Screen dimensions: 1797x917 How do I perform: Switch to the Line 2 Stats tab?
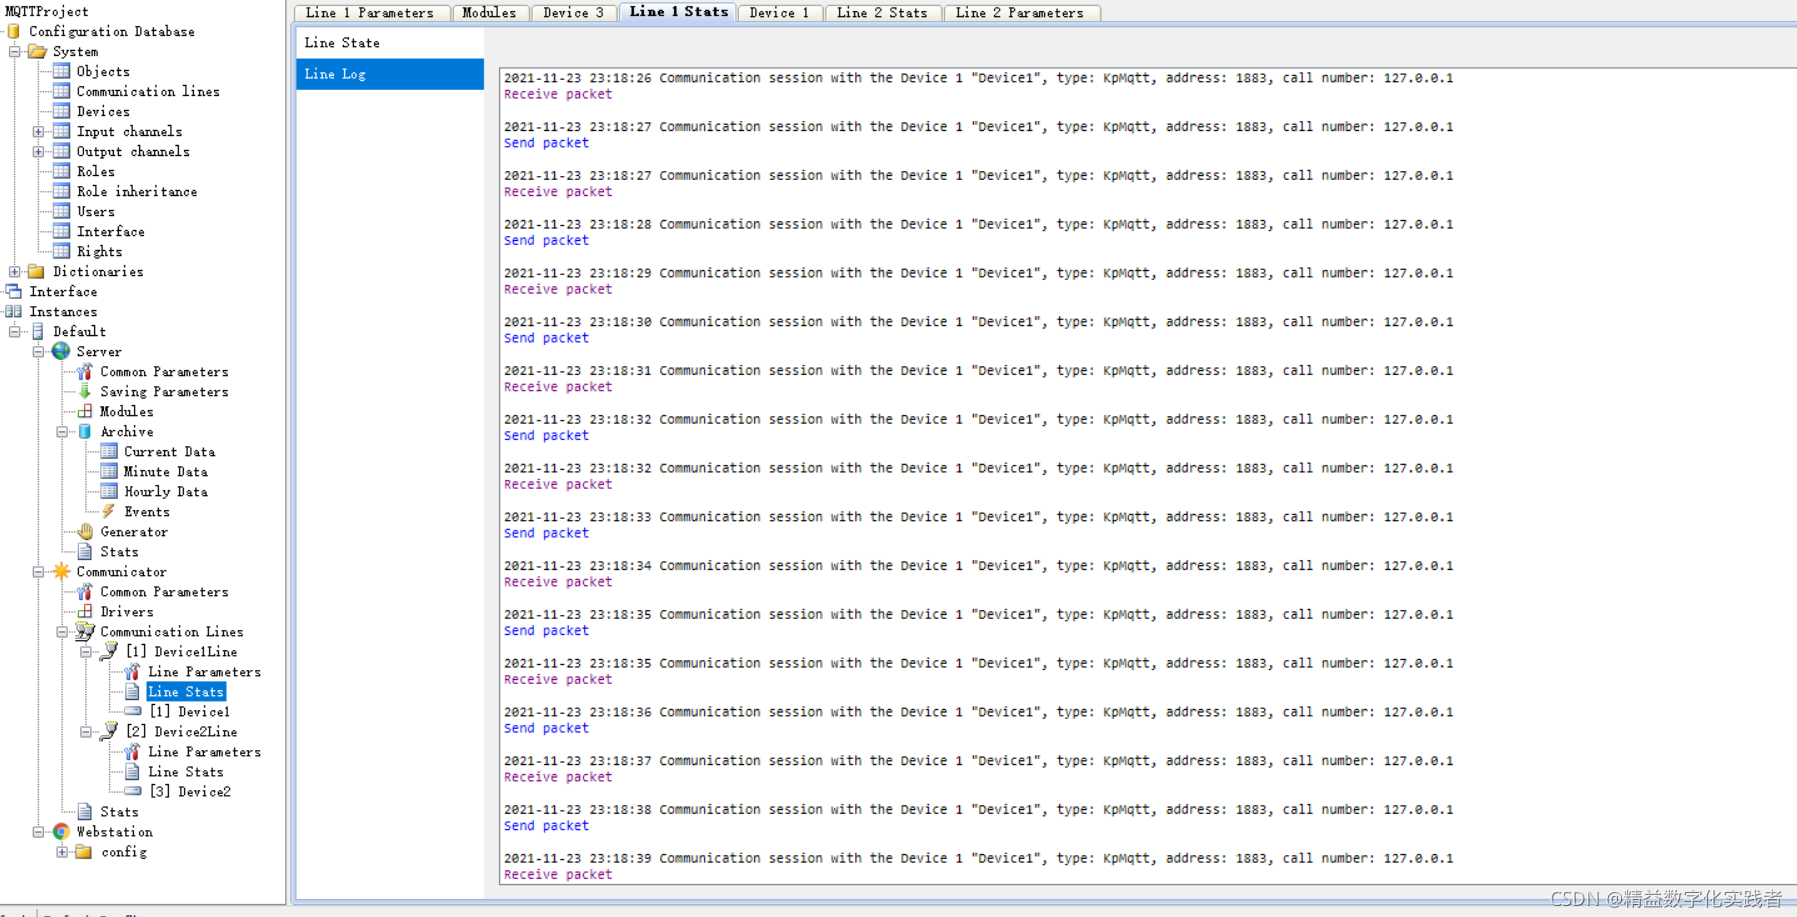click(x=883, y=12)
